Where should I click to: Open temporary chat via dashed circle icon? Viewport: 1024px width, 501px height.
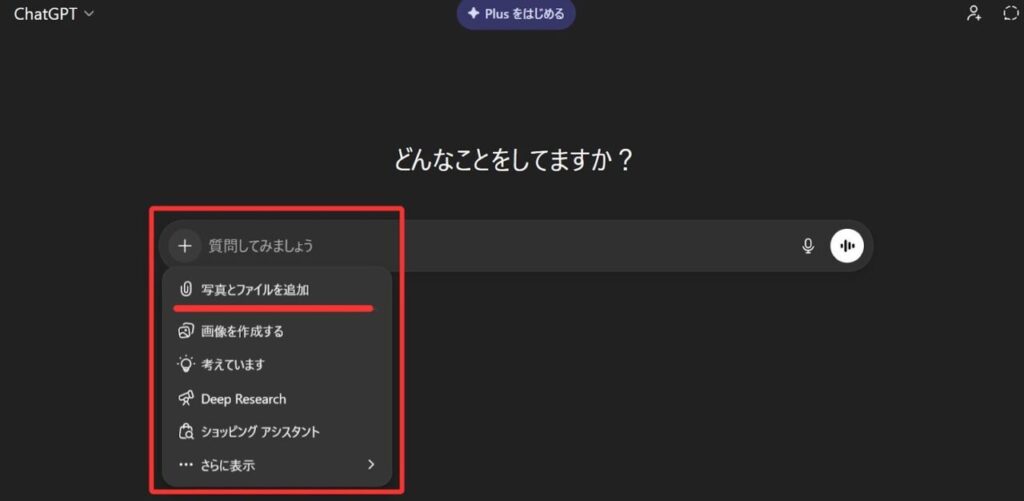click(x=1010, y=14)
